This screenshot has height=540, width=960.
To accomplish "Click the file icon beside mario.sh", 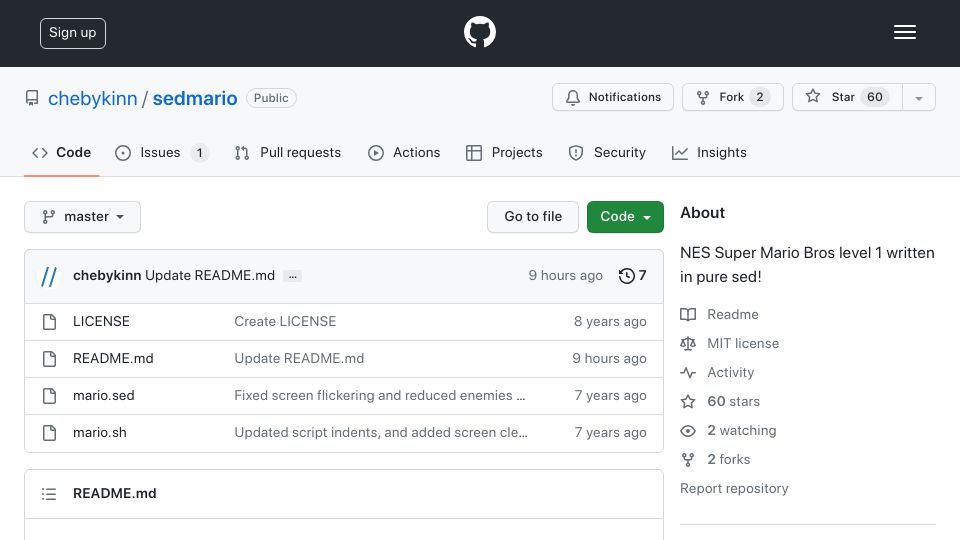I will pyautogui.click(x=50, y=433).
